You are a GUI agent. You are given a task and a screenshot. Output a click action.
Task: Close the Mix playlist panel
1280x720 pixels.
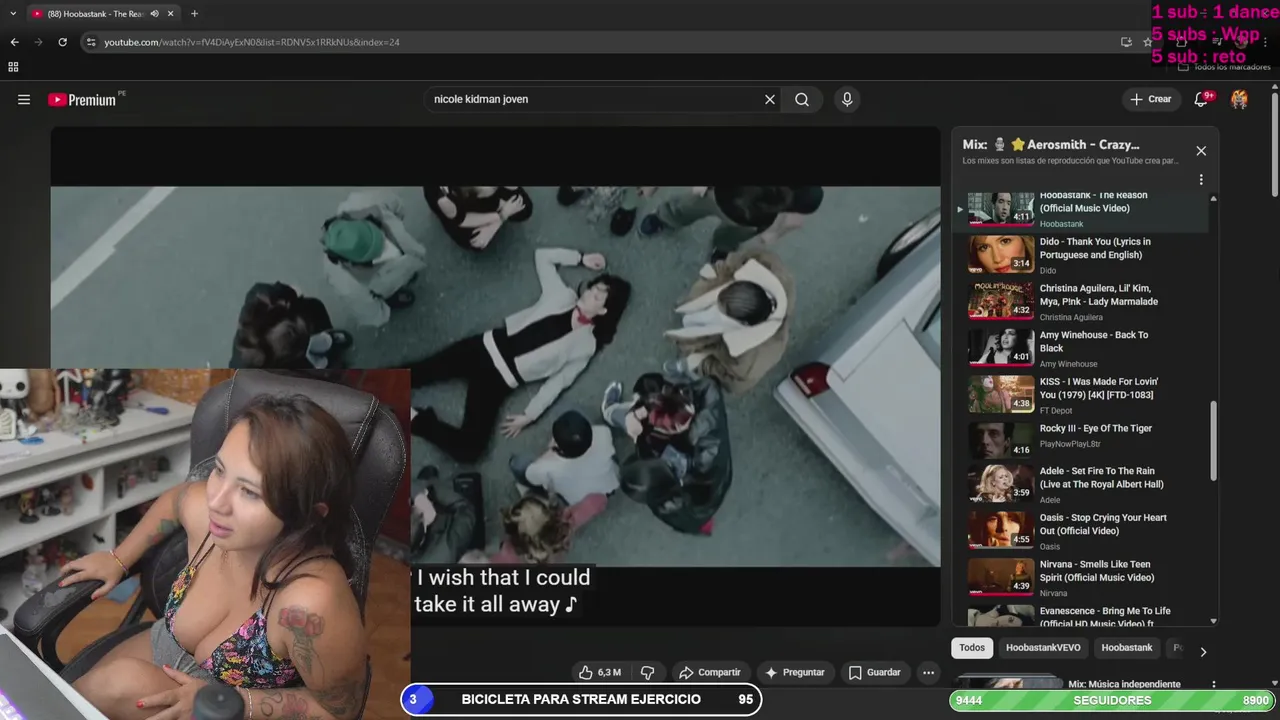[x=1201, y=151]
